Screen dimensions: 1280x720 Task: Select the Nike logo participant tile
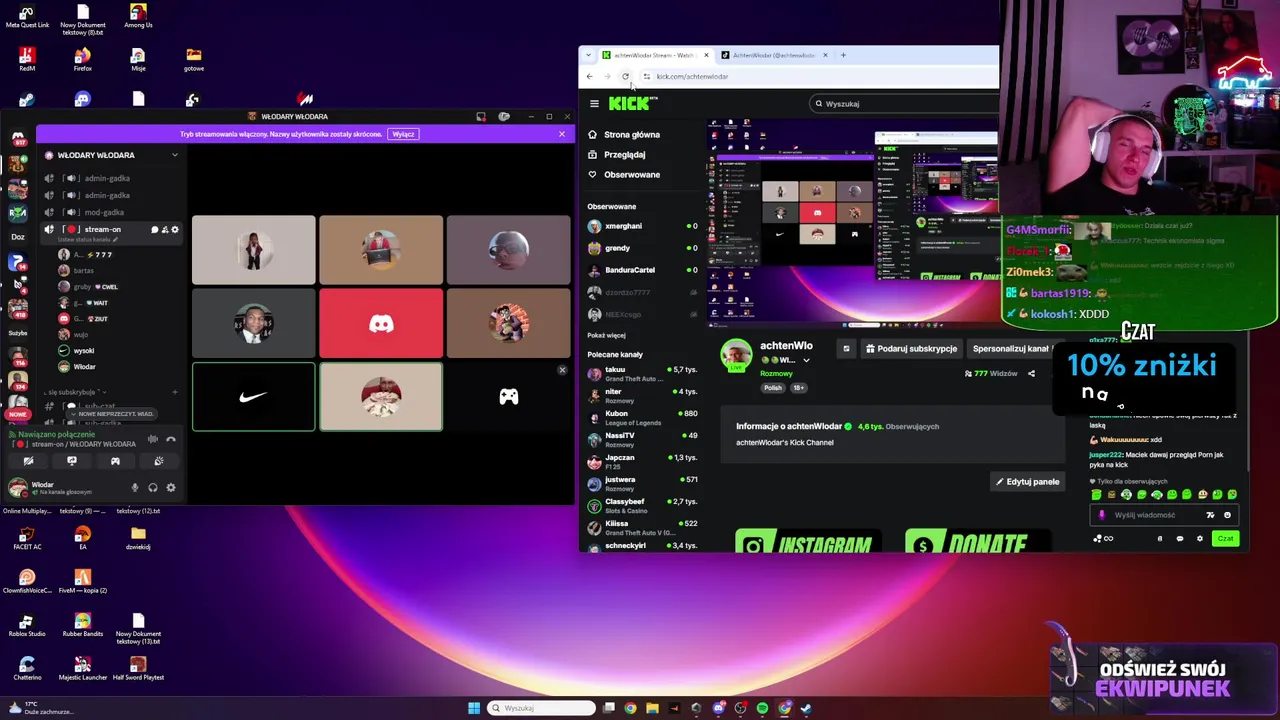[253, 397]
